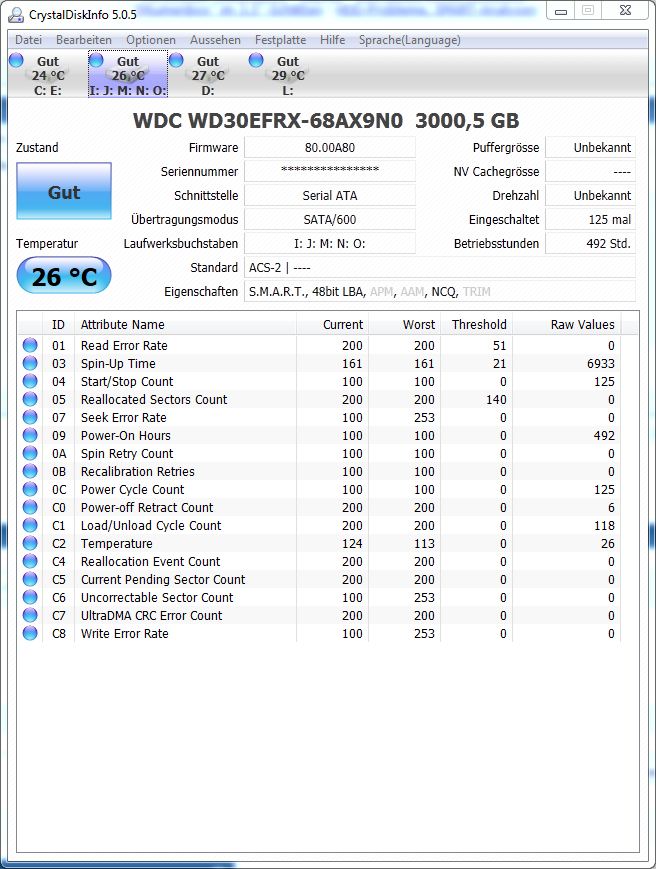This screenshot has width=656, height=869.
Task: Click the status orb for Write Error Rate
Action: [30, 633]
